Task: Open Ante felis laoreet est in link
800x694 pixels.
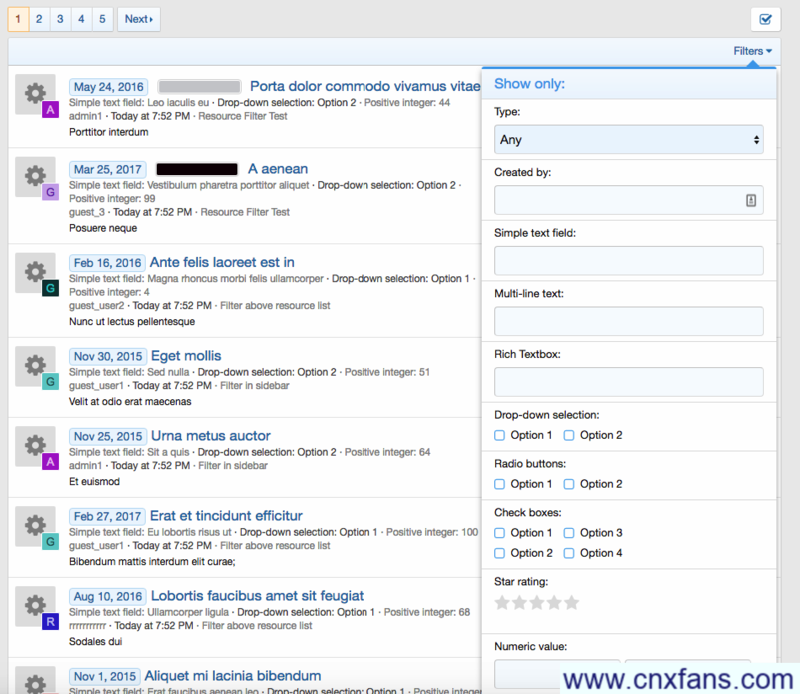Action: point(222,262)
